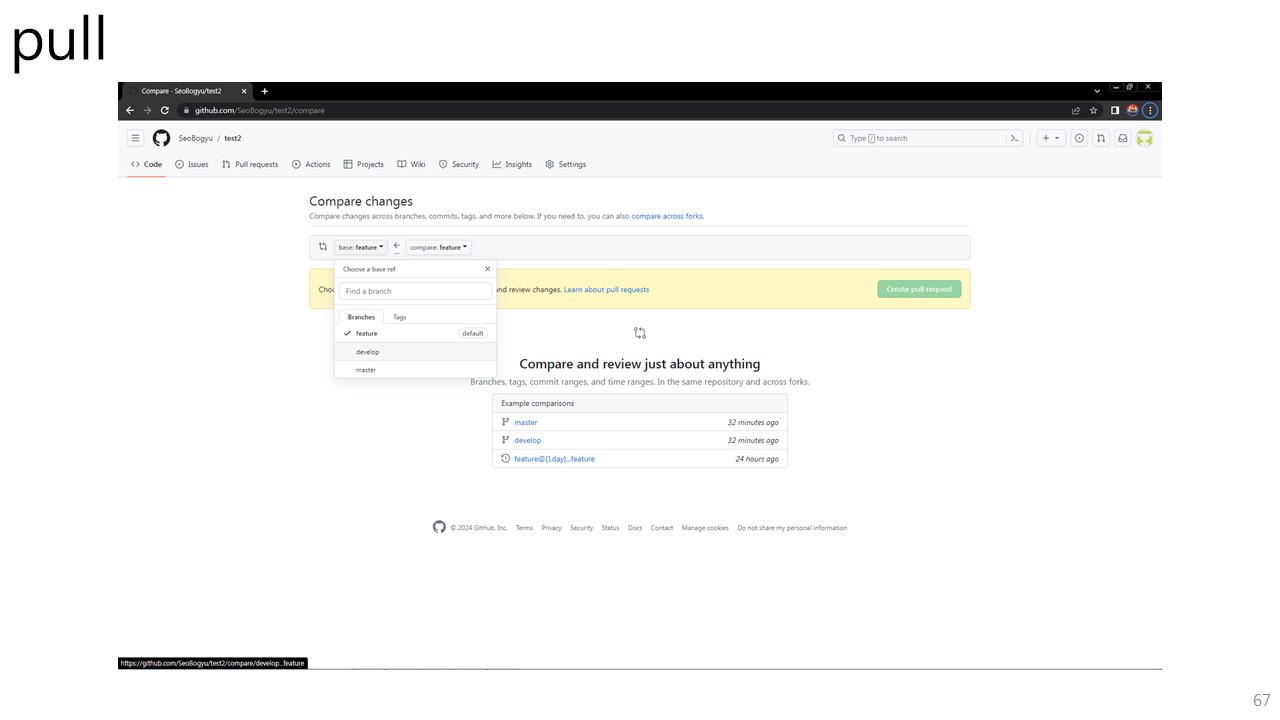
Task: Open the user avatar menu
Action: pyautogui.click(x=1145, y=138)
